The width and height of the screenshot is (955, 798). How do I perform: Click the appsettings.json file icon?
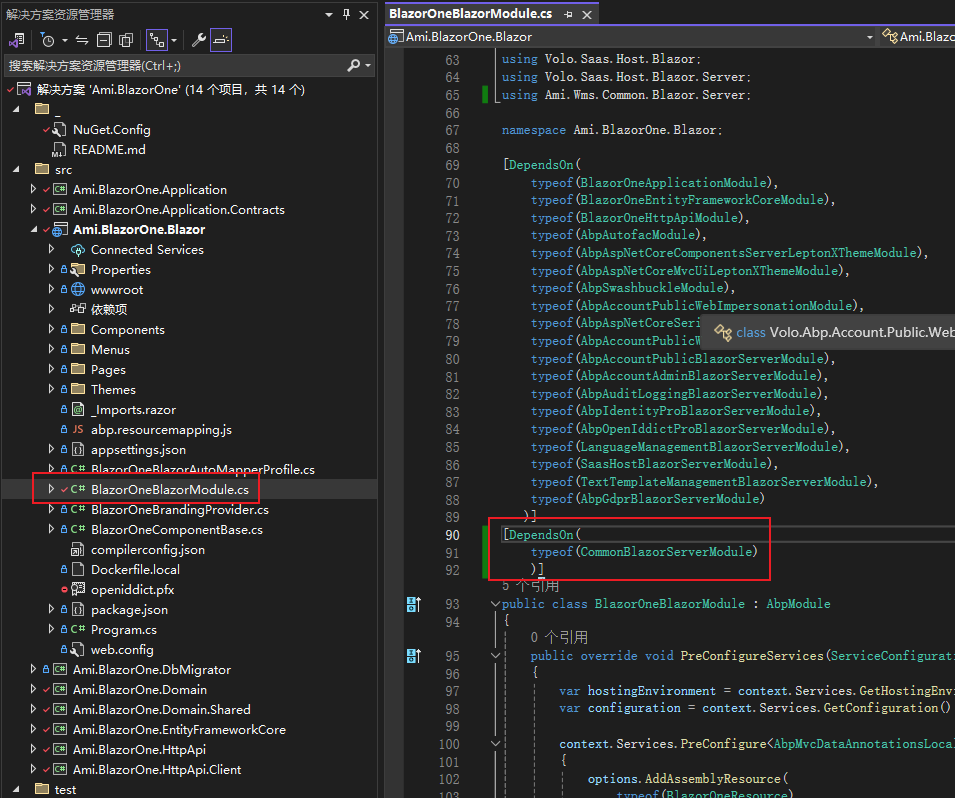(78, 450)
